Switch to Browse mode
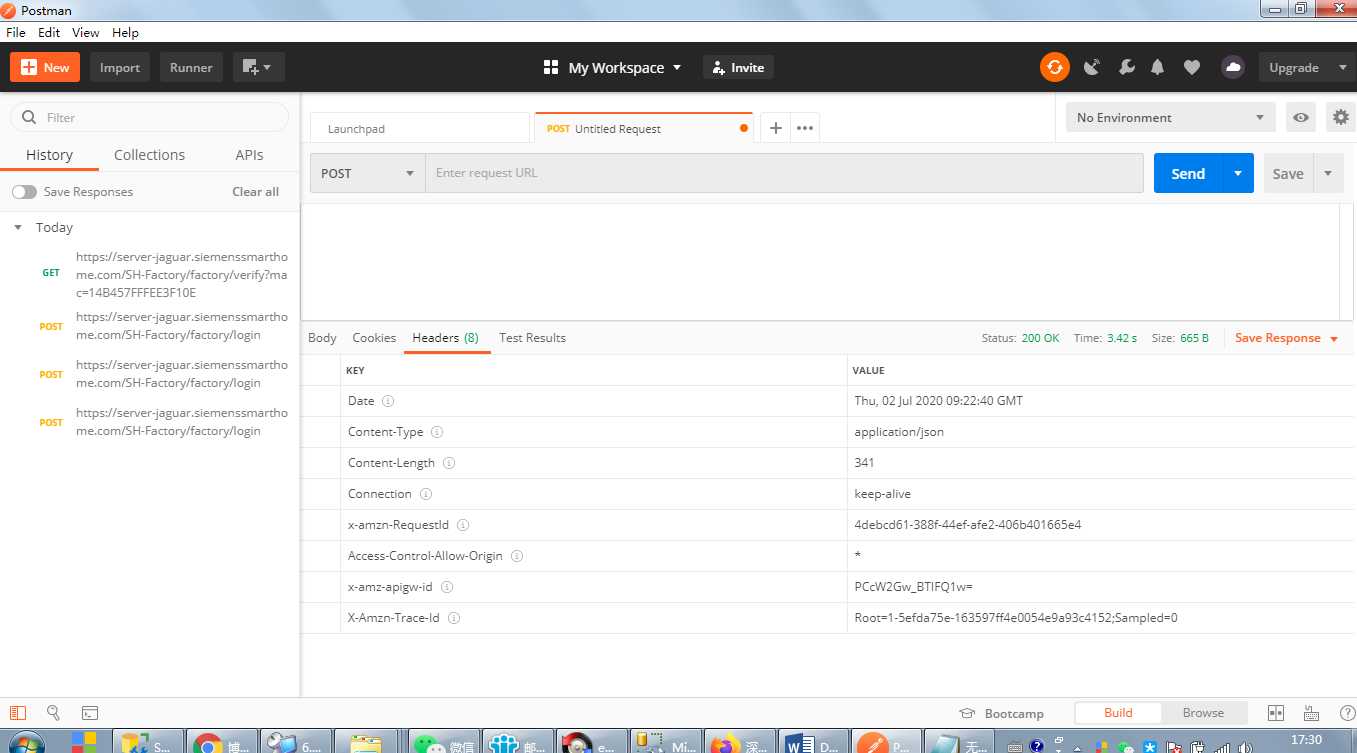This screenshot has width=1357, height=753. click(x=1203, y=713)
